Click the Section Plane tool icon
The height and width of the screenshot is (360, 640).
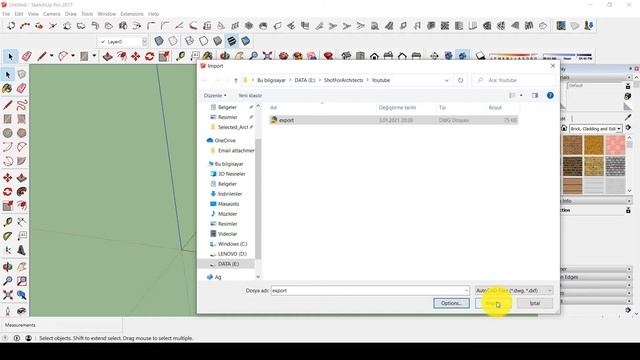434,56
